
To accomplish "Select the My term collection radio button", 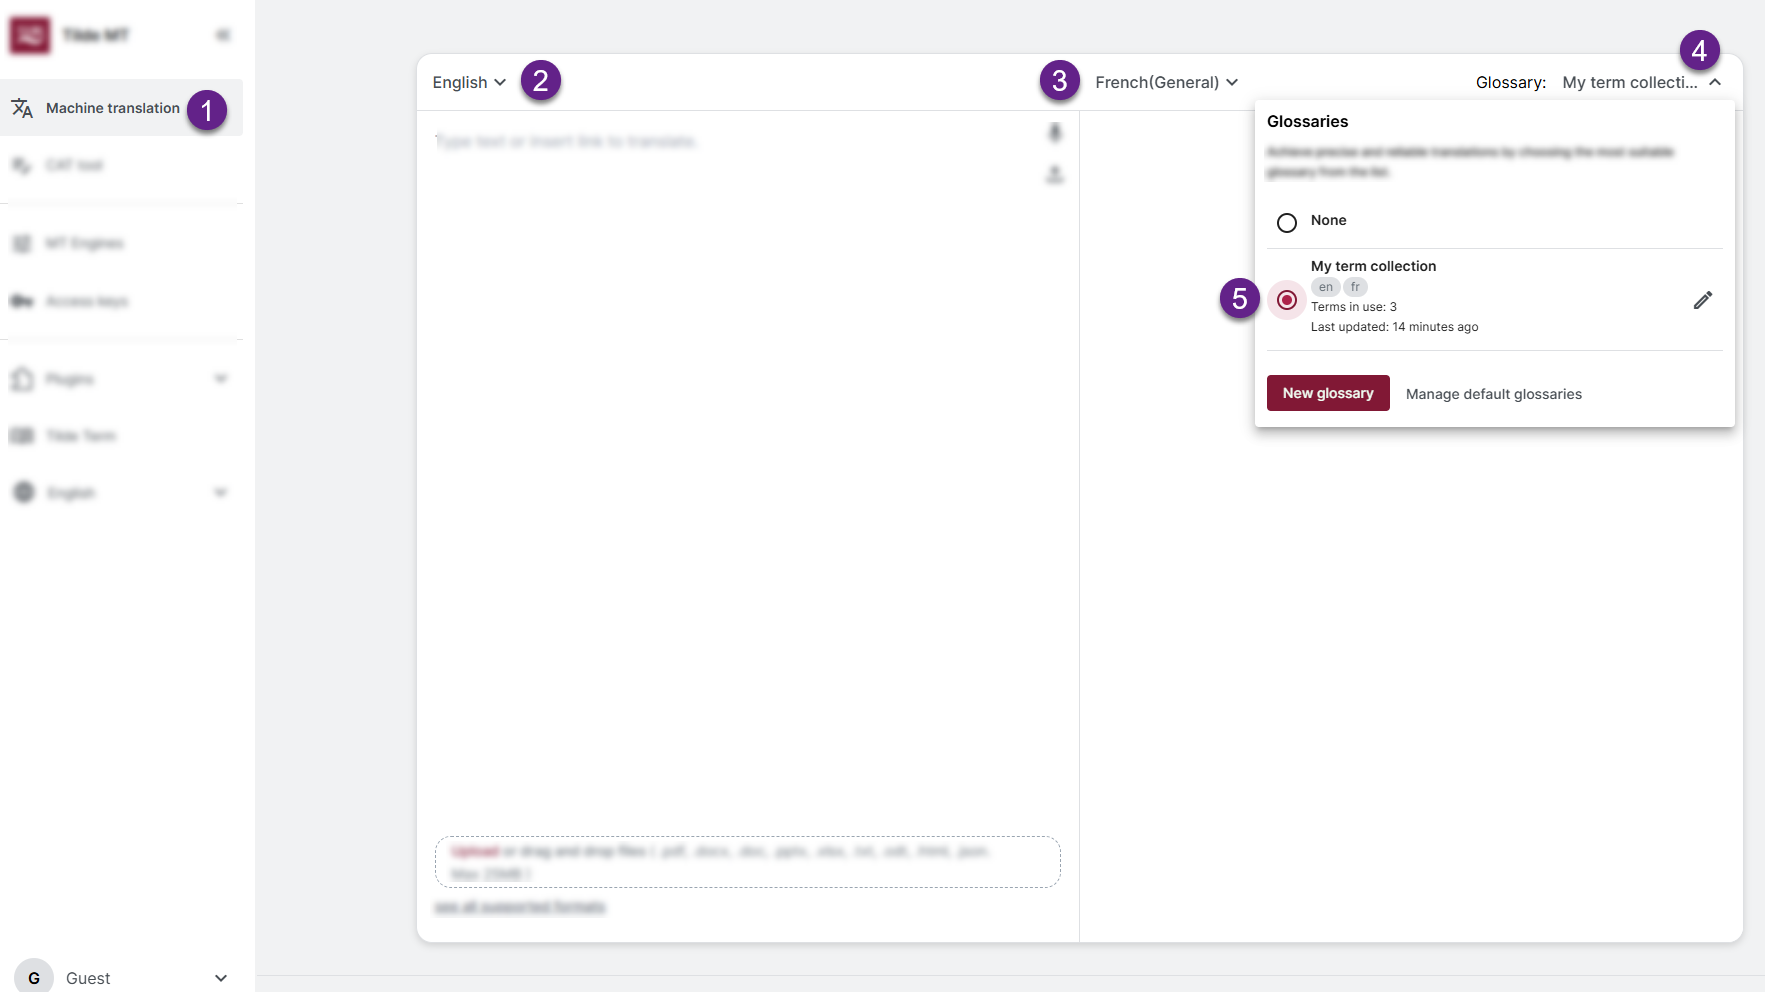I will coord(1287,300).
